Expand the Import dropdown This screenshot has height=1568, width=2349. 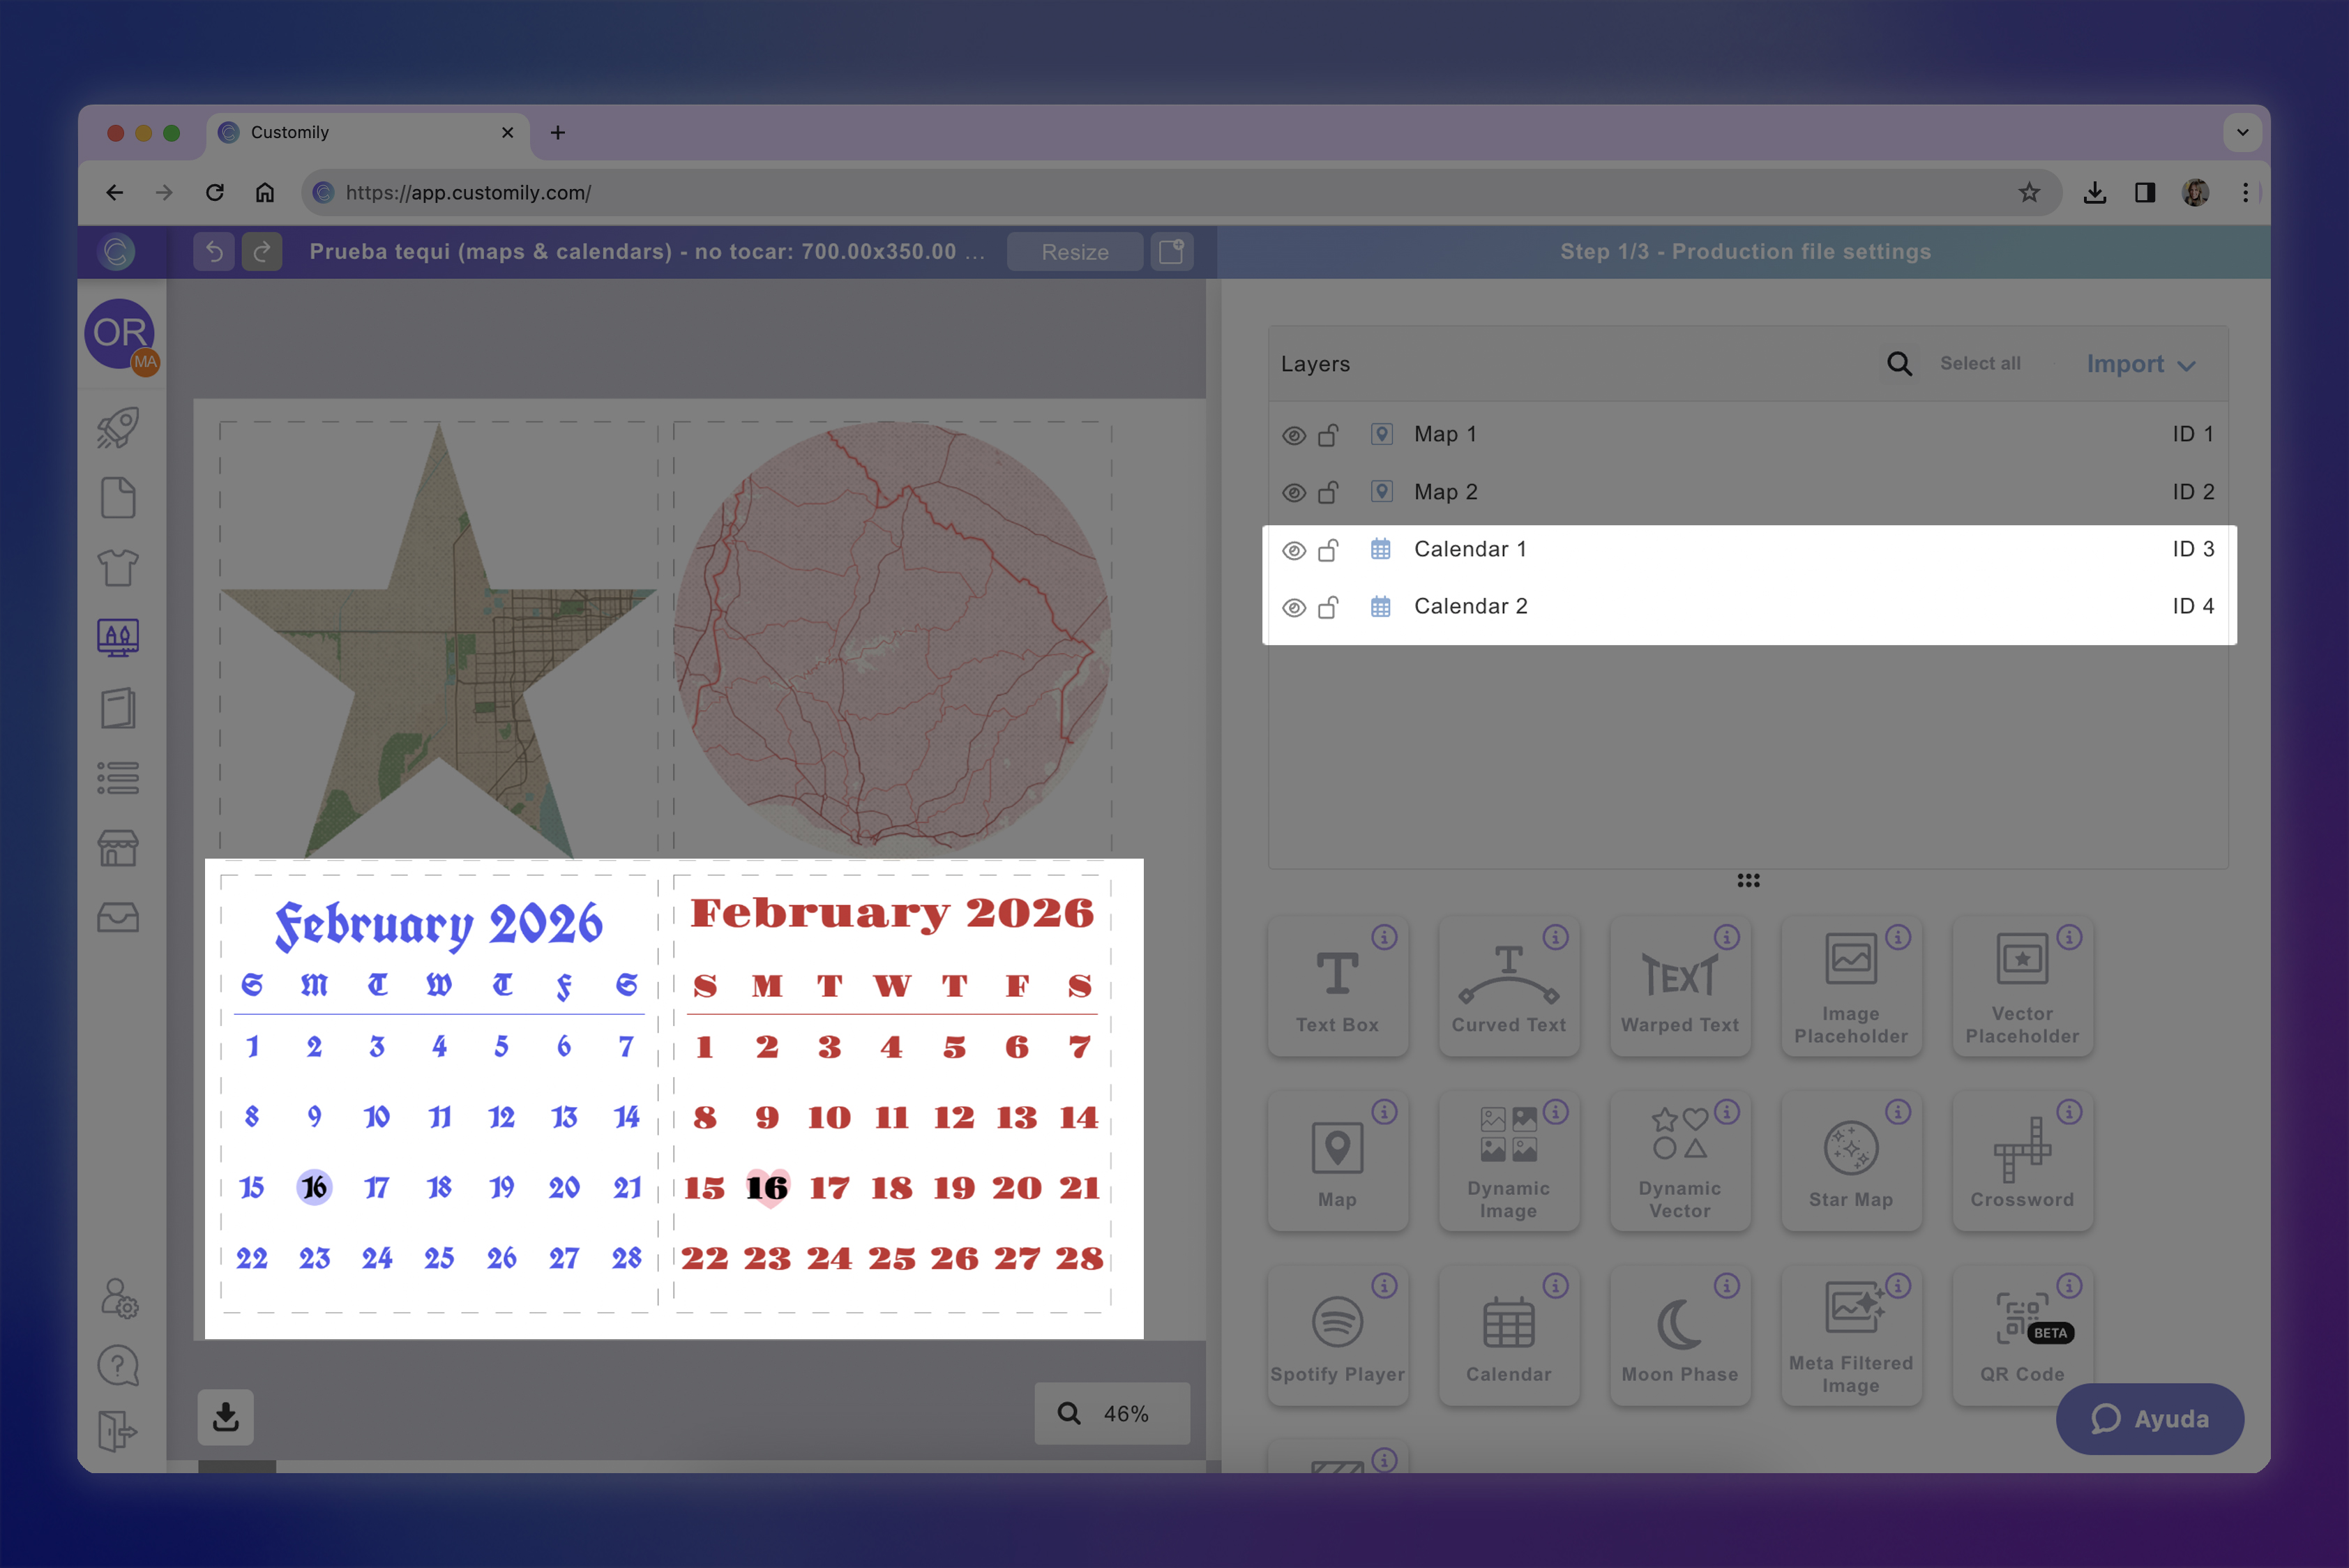coord(2139,364)
